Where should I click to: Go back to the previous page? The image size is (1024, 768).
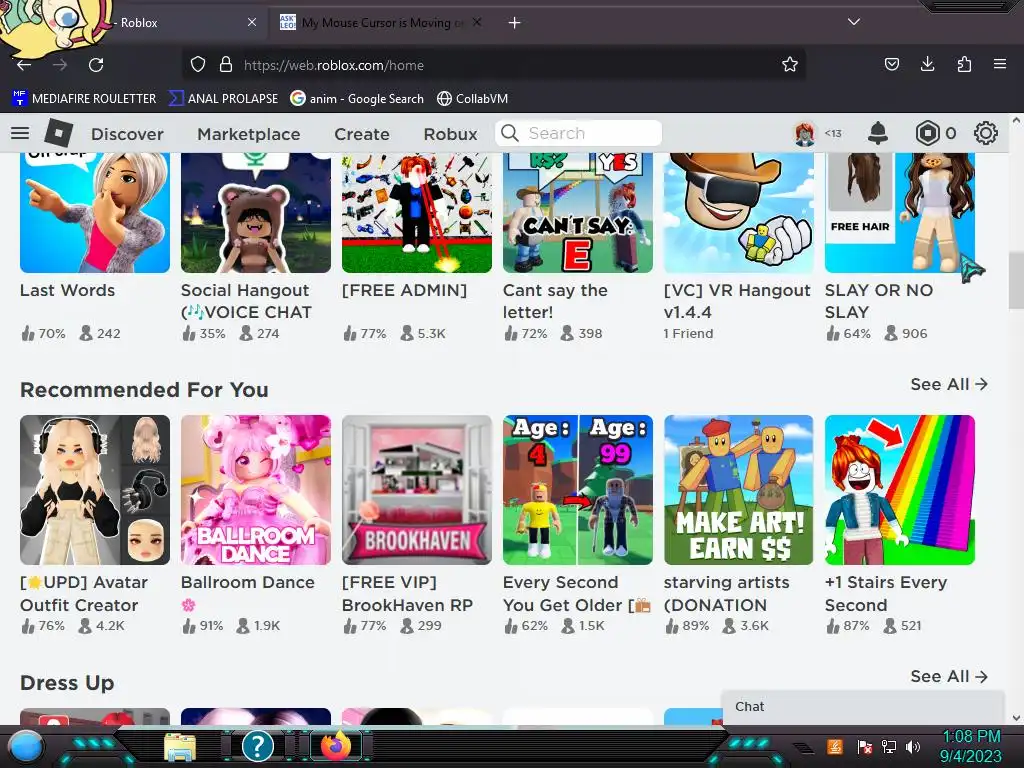tap(24, 65)
